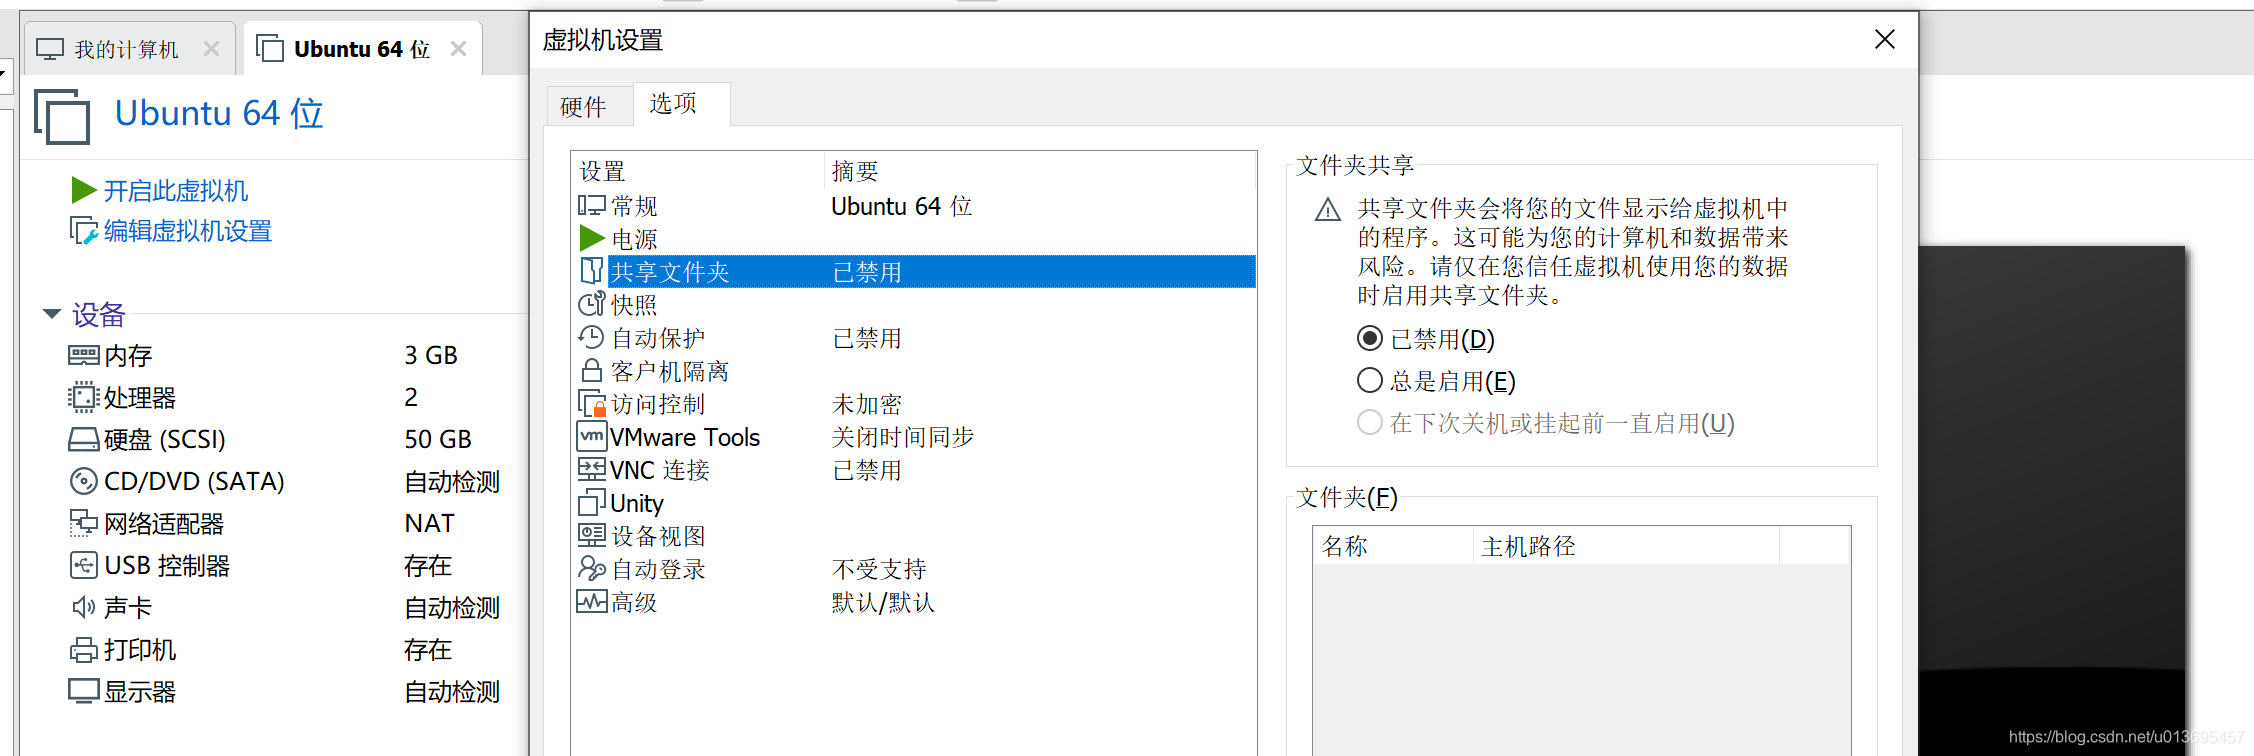Close the 我的计算机 tab
The height and width of the screenshot is (756, 2254).
point(211,48)
